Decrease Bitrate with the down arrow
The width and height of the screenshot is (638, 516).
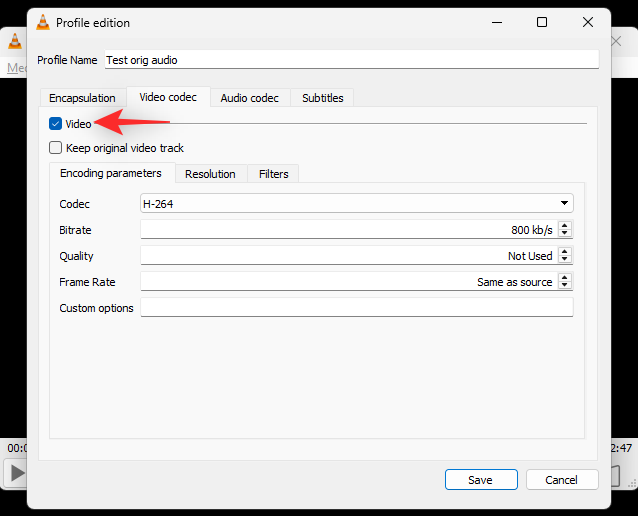coord(564,233)
